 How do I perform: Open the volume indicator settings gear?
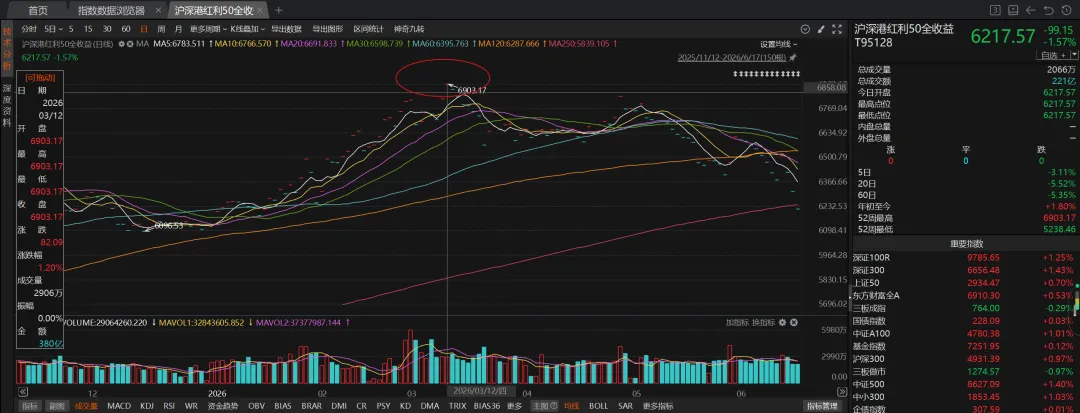pyautogui.click(x=783, y=322)
